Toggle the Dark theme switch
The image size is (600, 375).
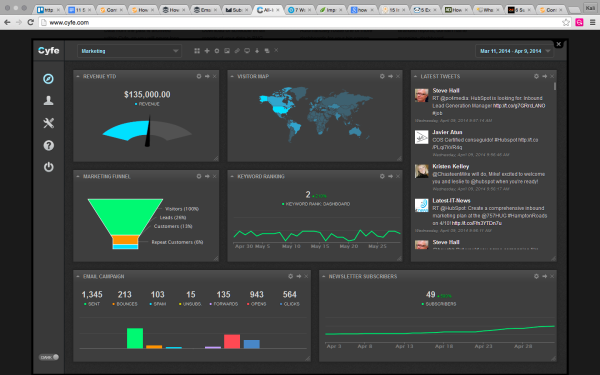(x=49, y=357)
